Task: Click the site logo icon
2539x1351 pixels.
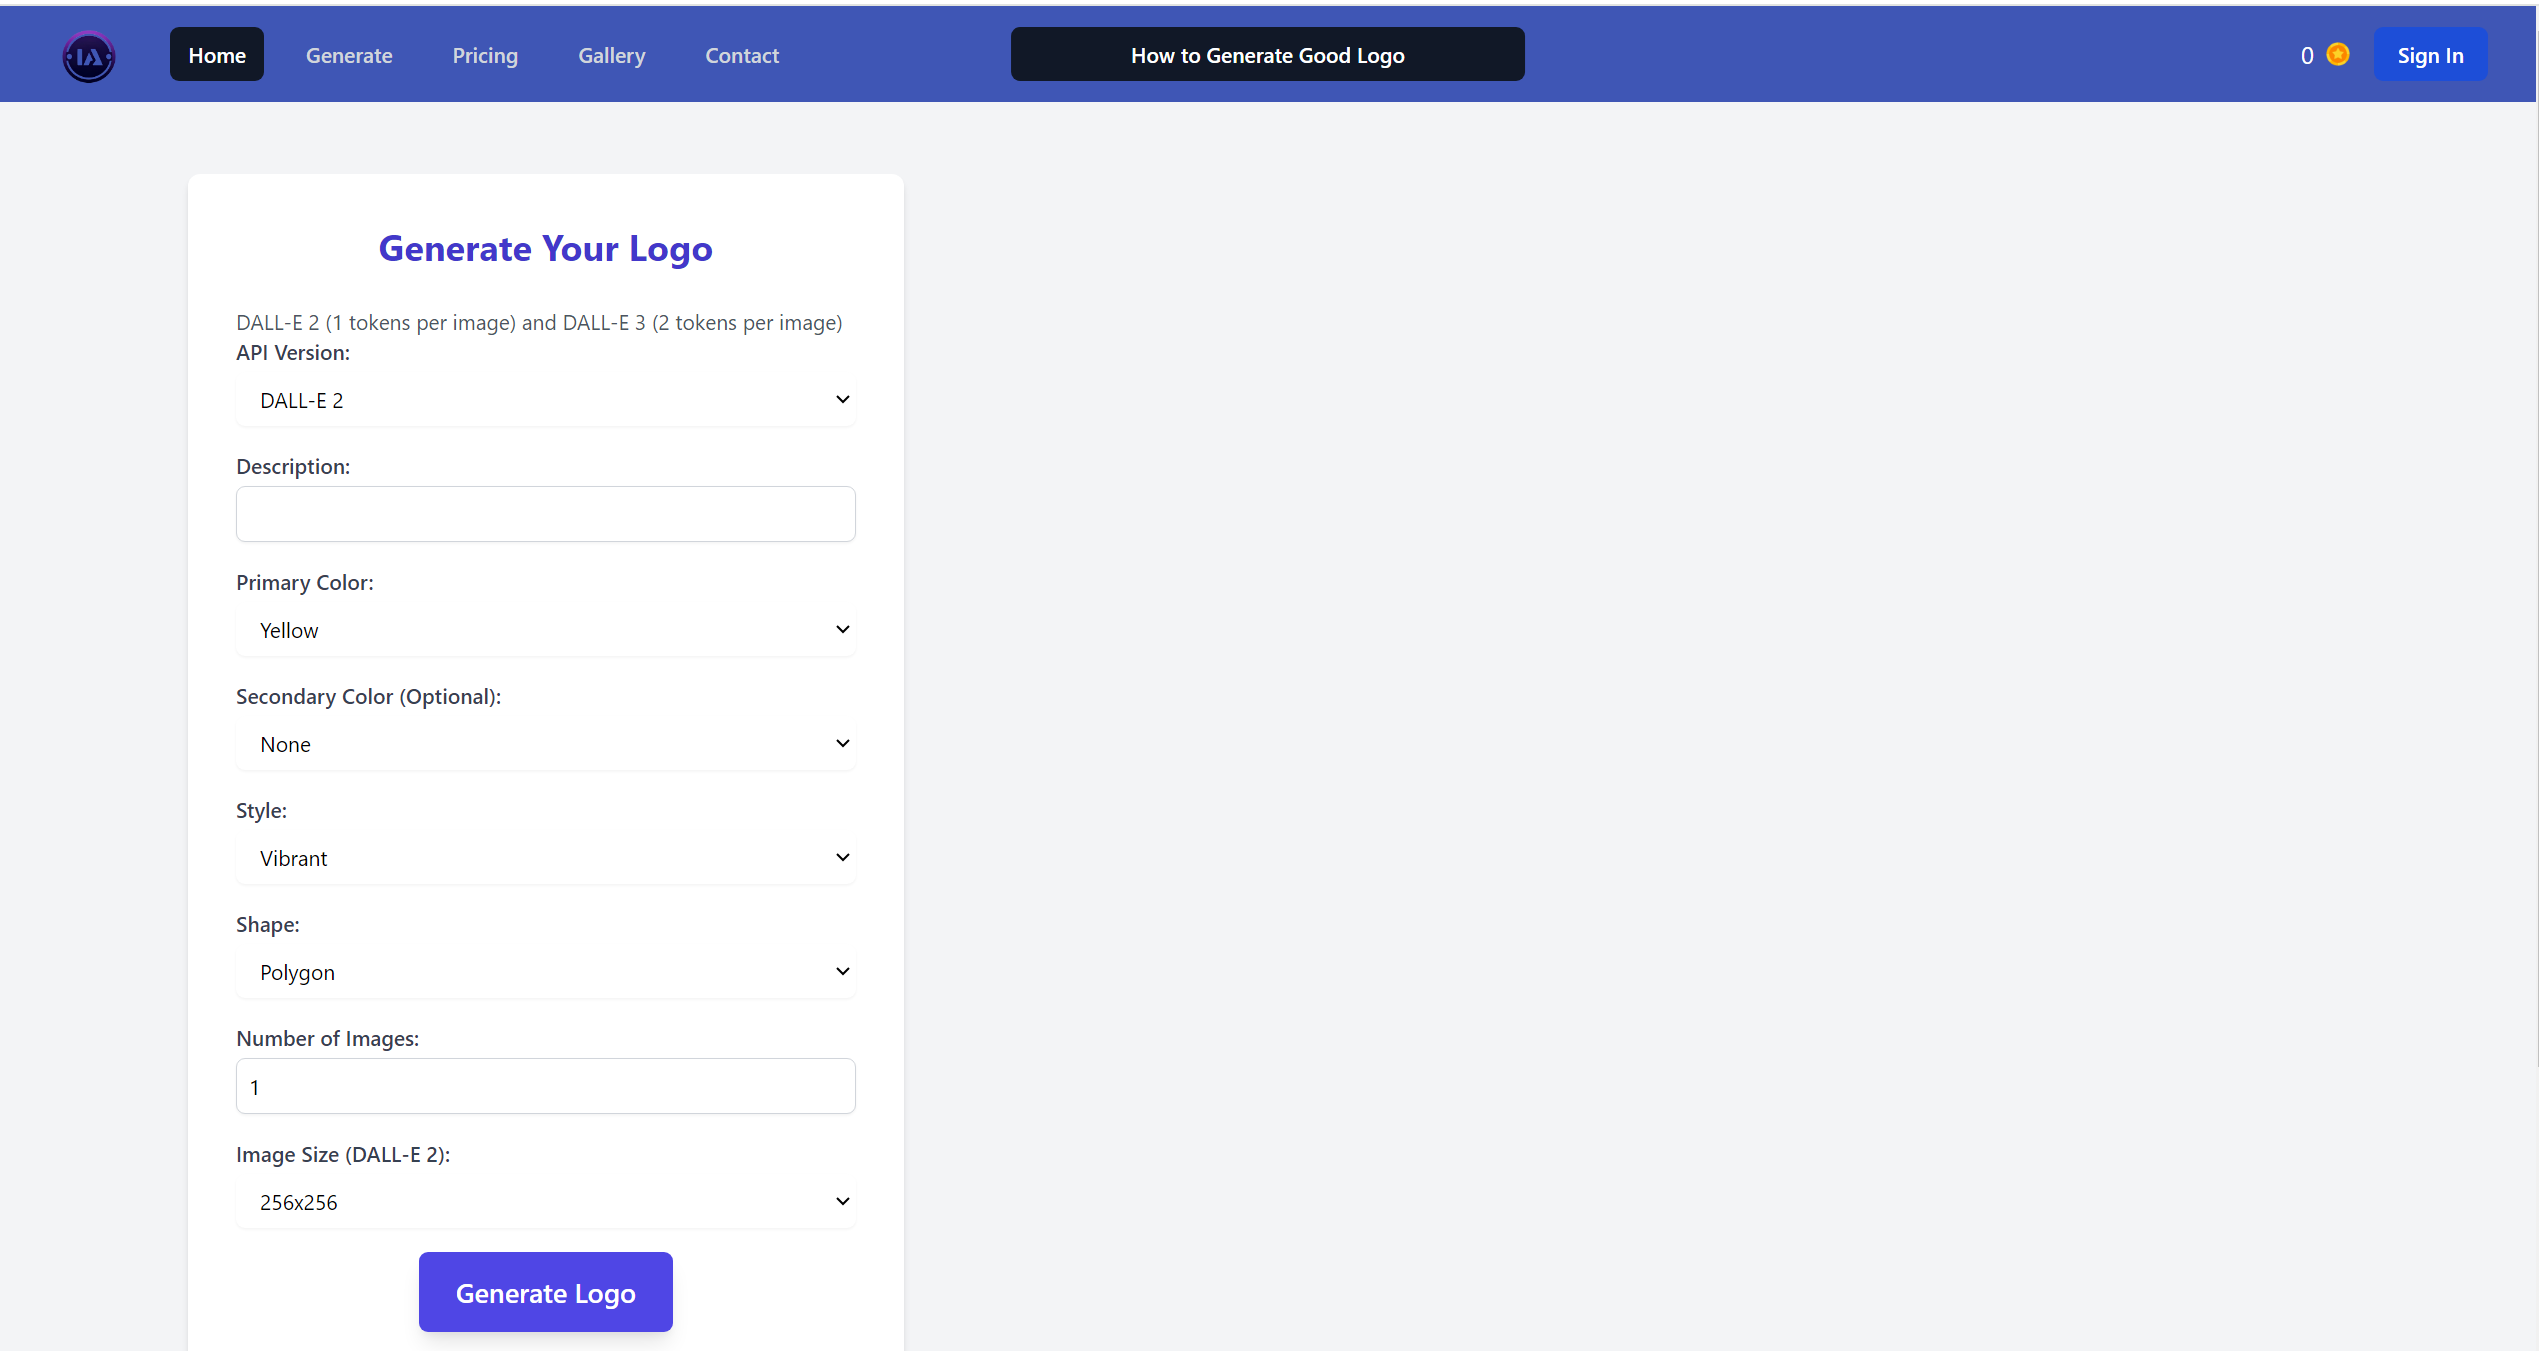Action: coord(89,56)
